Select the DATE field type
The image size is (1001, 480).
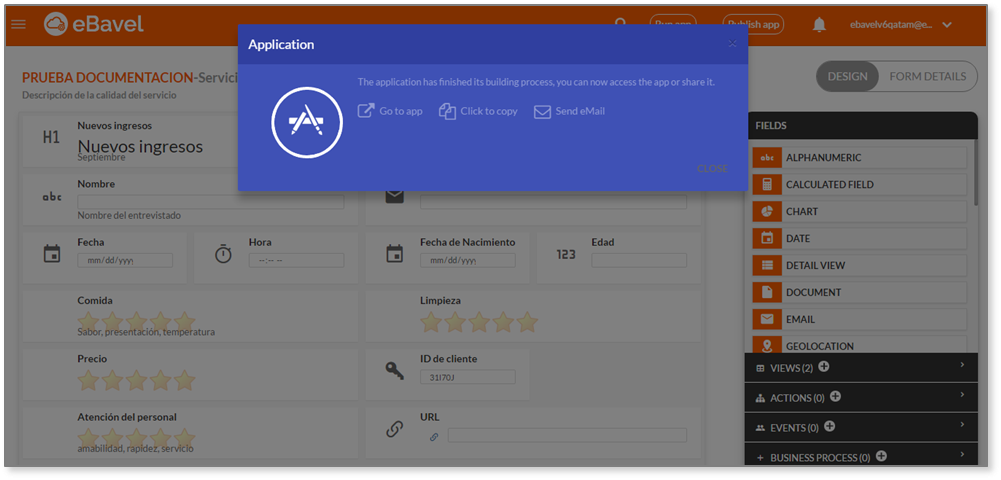coord(859,239)
